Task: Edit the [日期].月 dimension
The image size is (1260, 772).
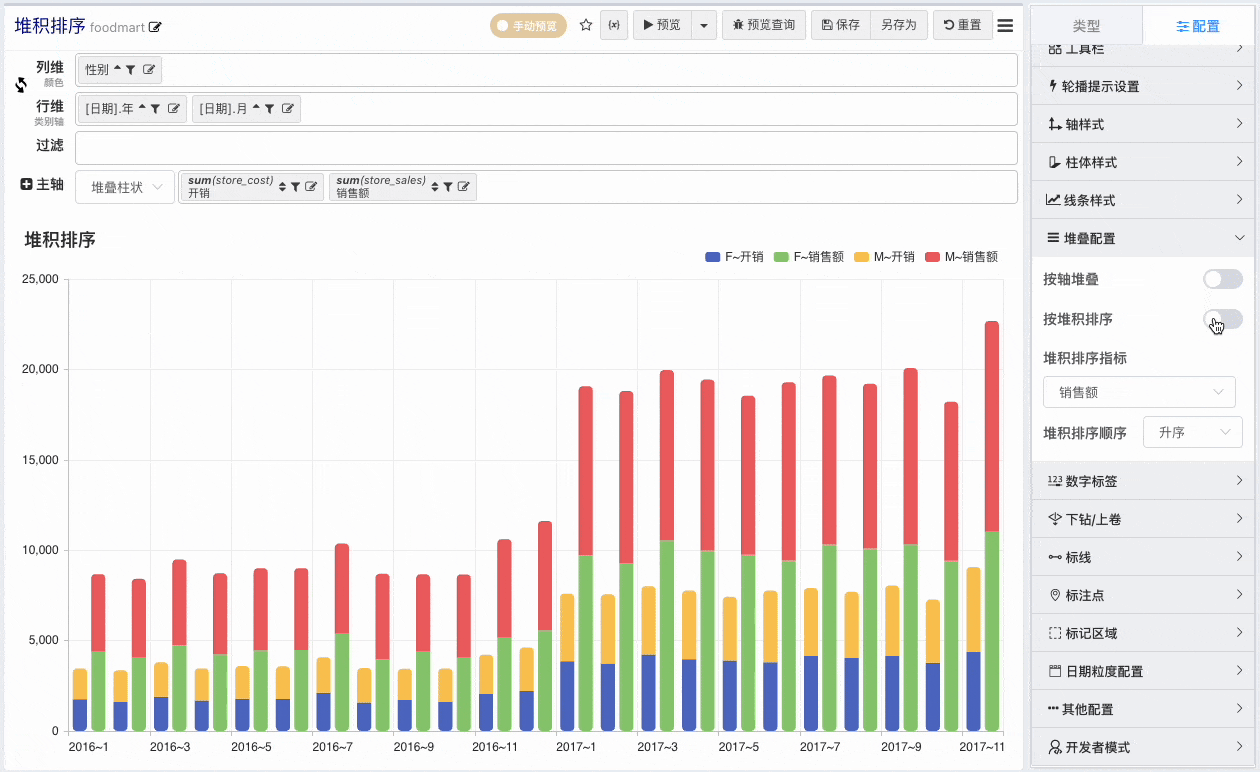Action: pos(288,109)
